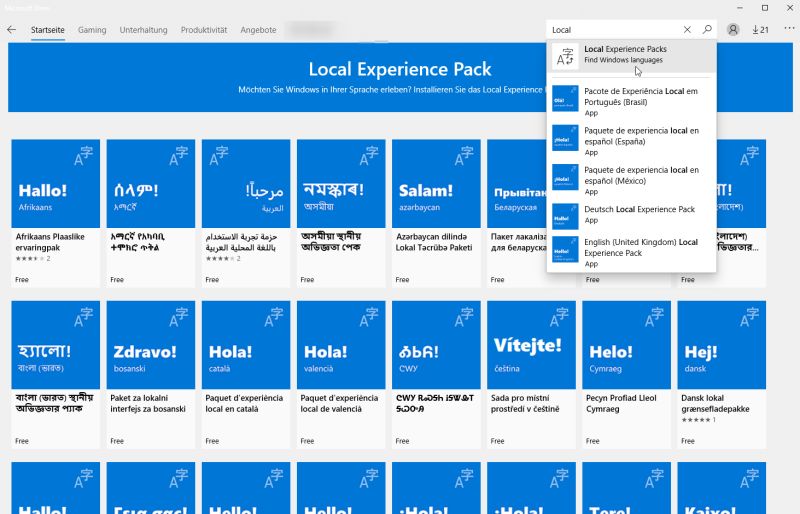
Task: Choose Pacote de Experiência Local Português (Brasil)
Action: pyautogui.click(x=631, y=101)
